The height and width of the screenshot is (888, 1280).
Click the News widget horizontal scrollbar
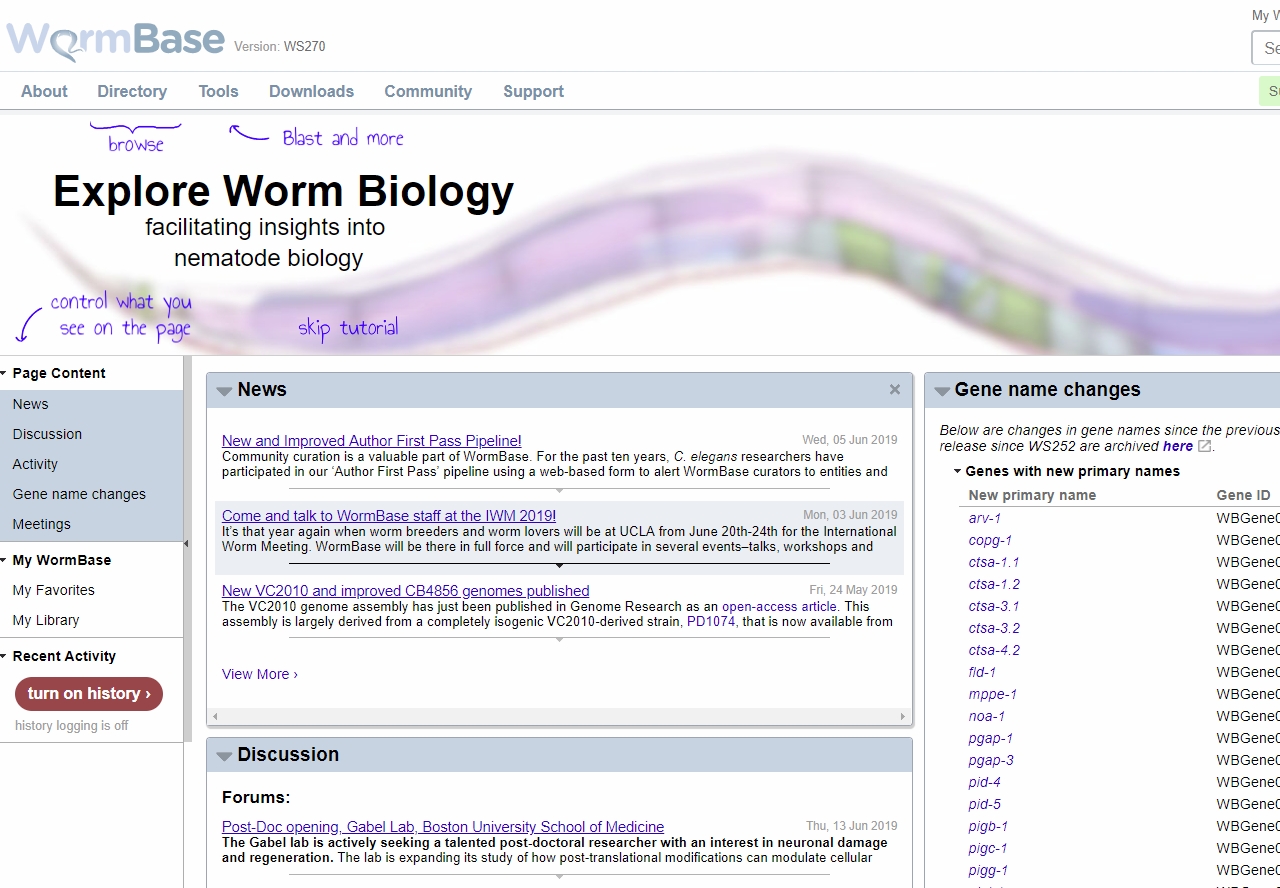559,717
